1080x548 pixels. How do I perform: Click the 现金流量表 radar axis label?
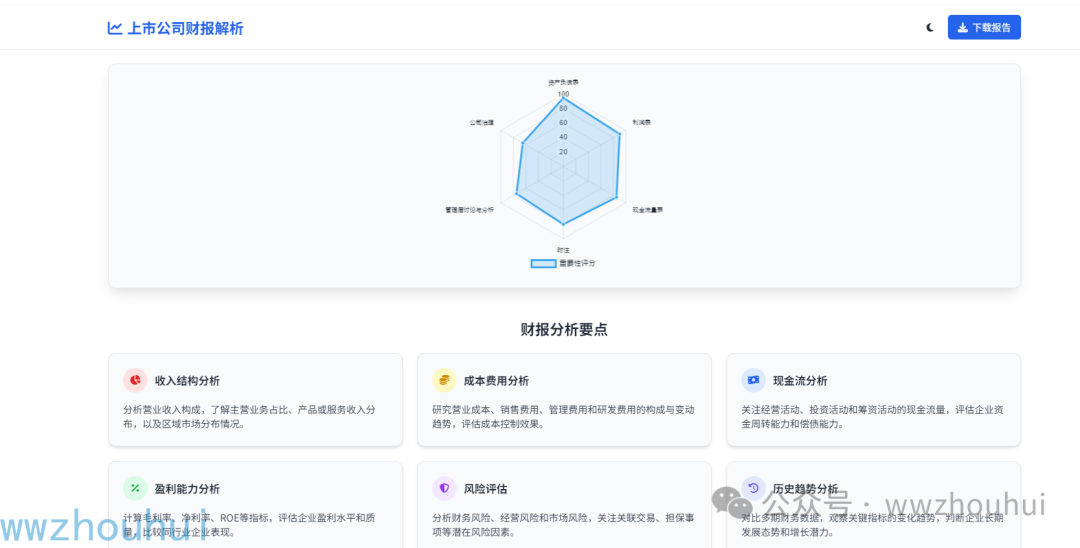point(647,209)
